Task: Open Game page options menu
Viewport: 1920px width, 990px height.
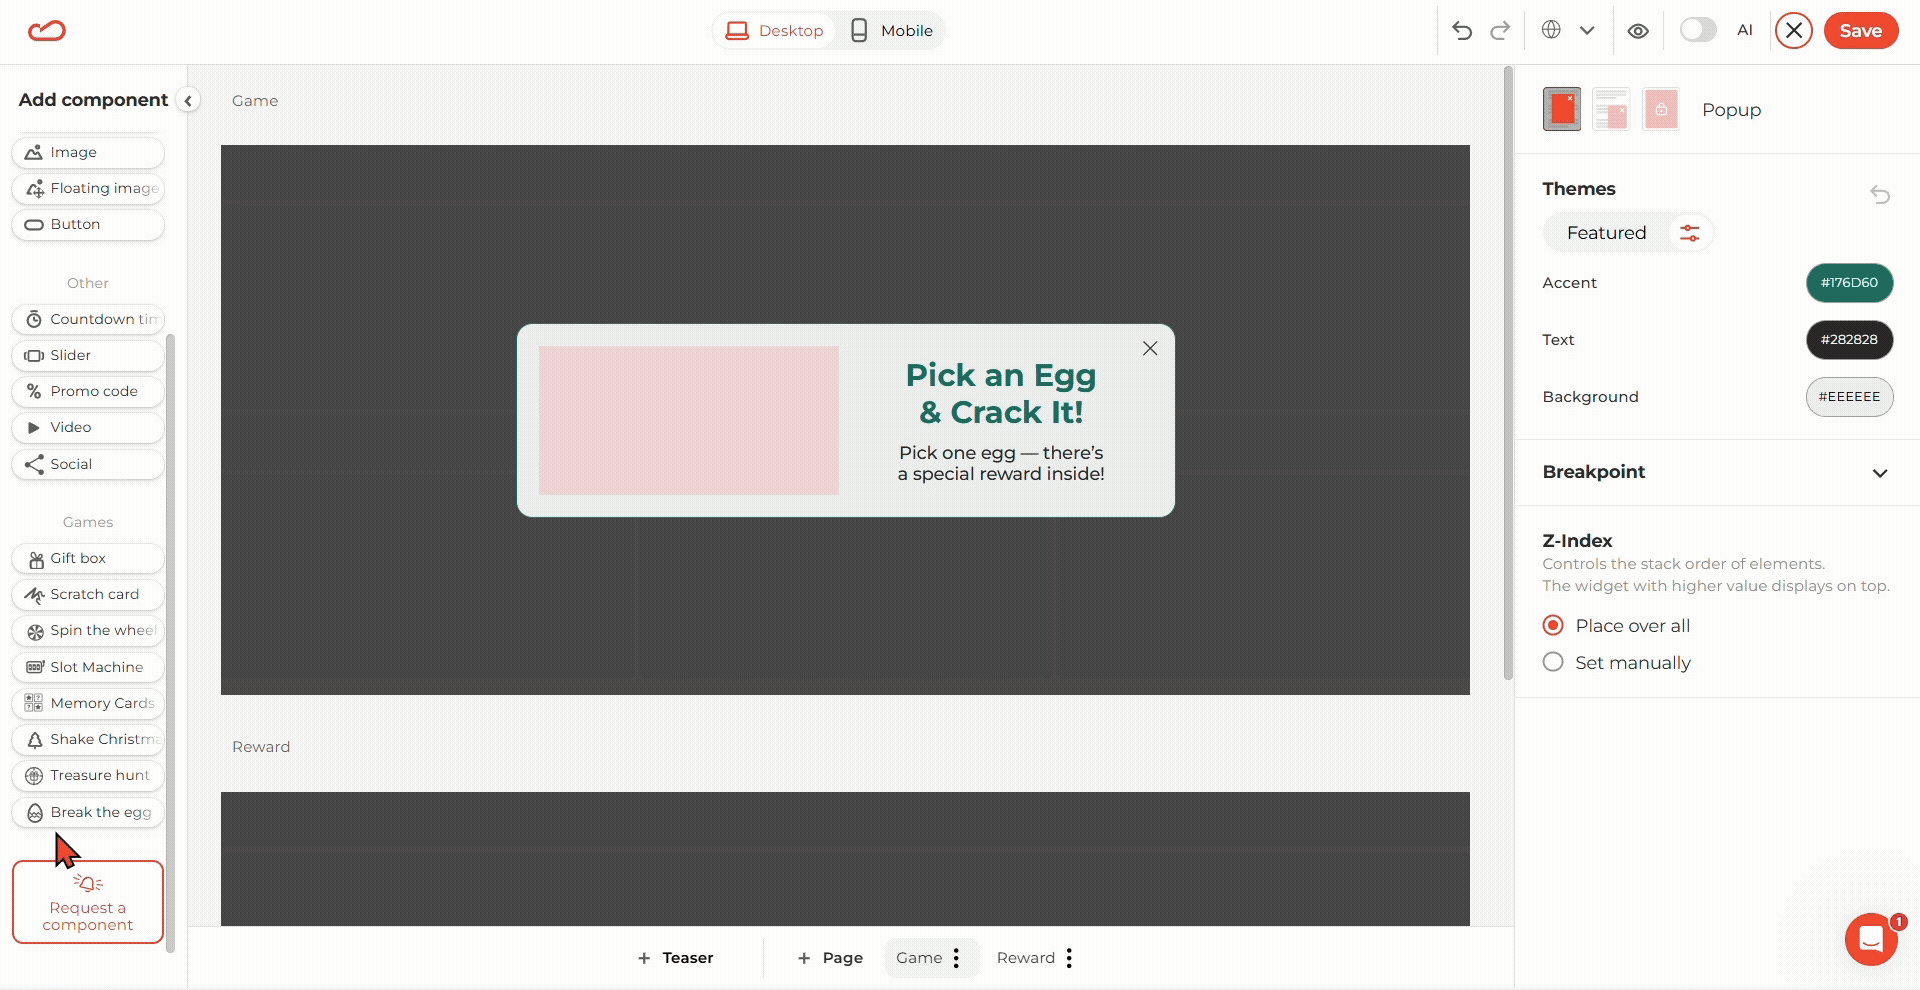Action: coord(957,958)
